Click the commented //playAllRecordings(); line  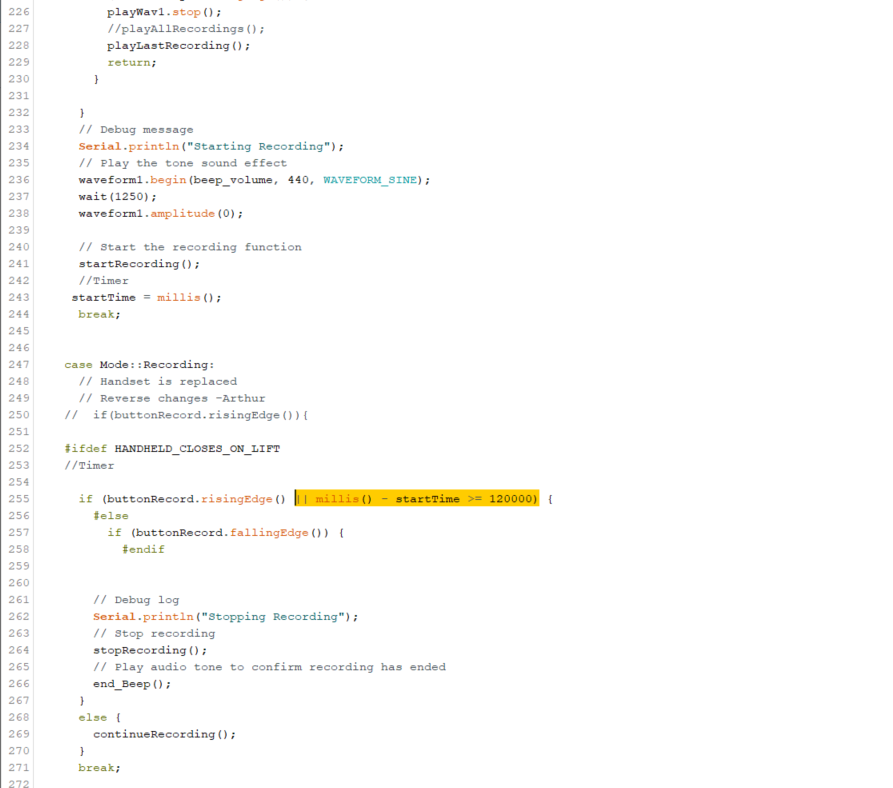(x=186, y=29)
